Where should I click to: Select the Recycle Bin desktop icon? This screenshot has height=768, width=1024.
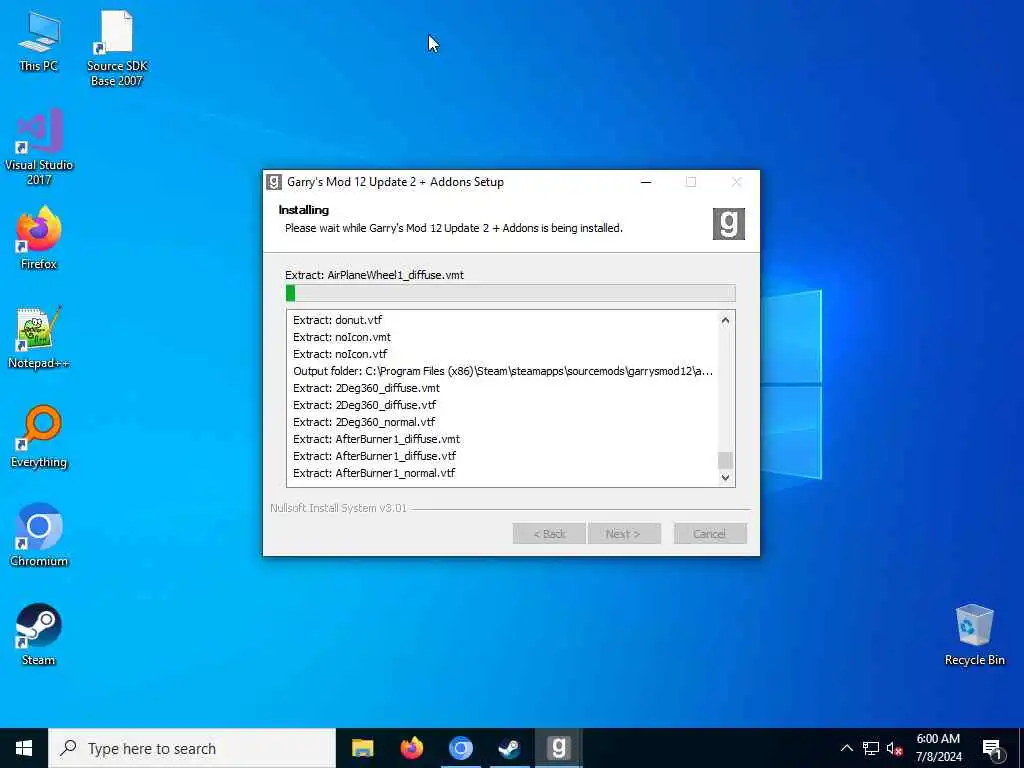click(974, 634)
